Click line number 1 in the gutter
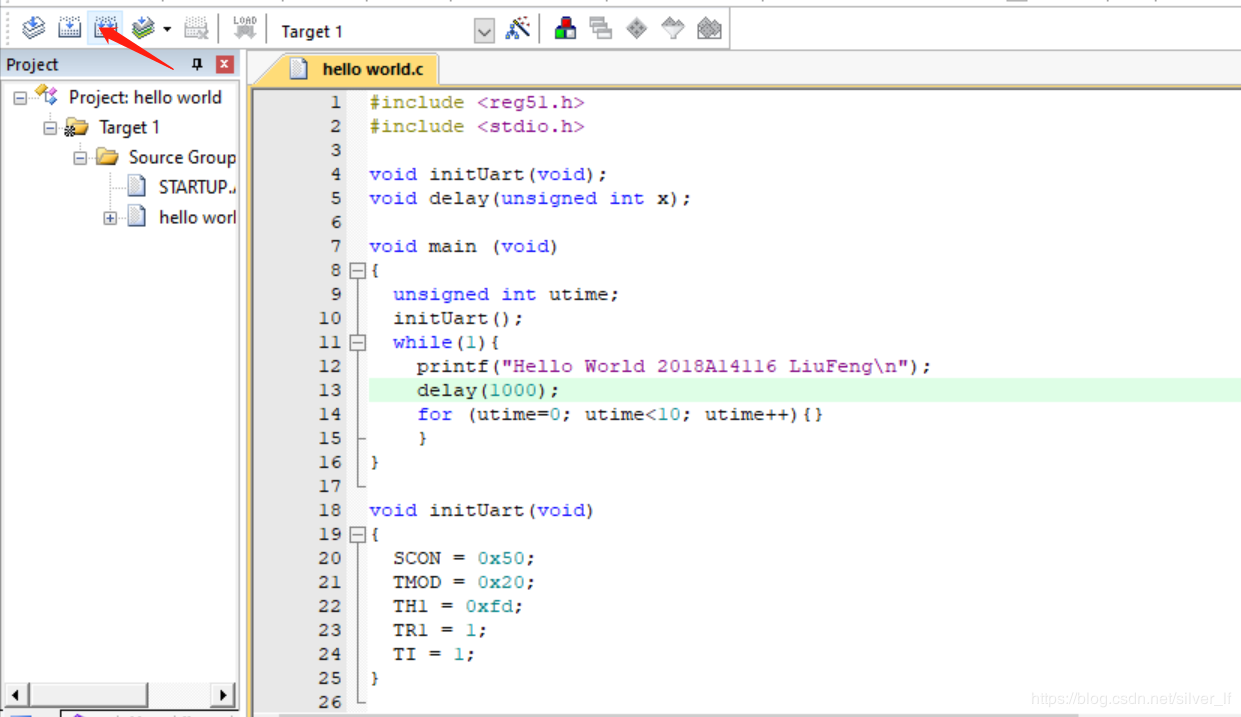Viewport: 1241px width, 717px height. point(336,102)
